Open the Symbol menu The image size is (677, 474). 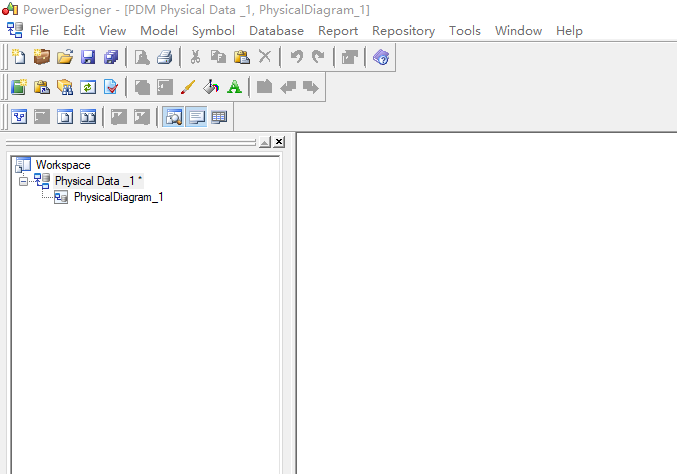coord(213,31)
